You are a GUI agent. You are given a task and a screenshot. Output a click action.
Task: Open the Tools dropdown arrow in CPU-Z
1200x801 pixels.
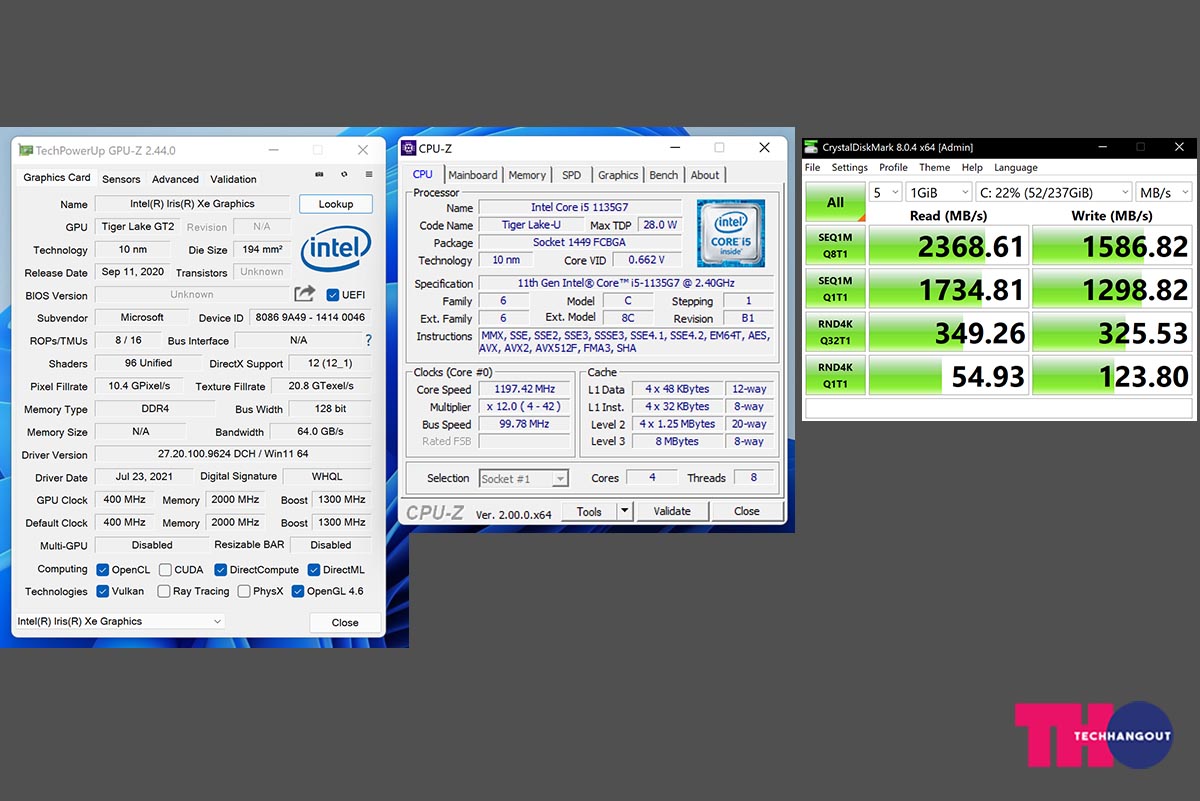click(625, 511)
